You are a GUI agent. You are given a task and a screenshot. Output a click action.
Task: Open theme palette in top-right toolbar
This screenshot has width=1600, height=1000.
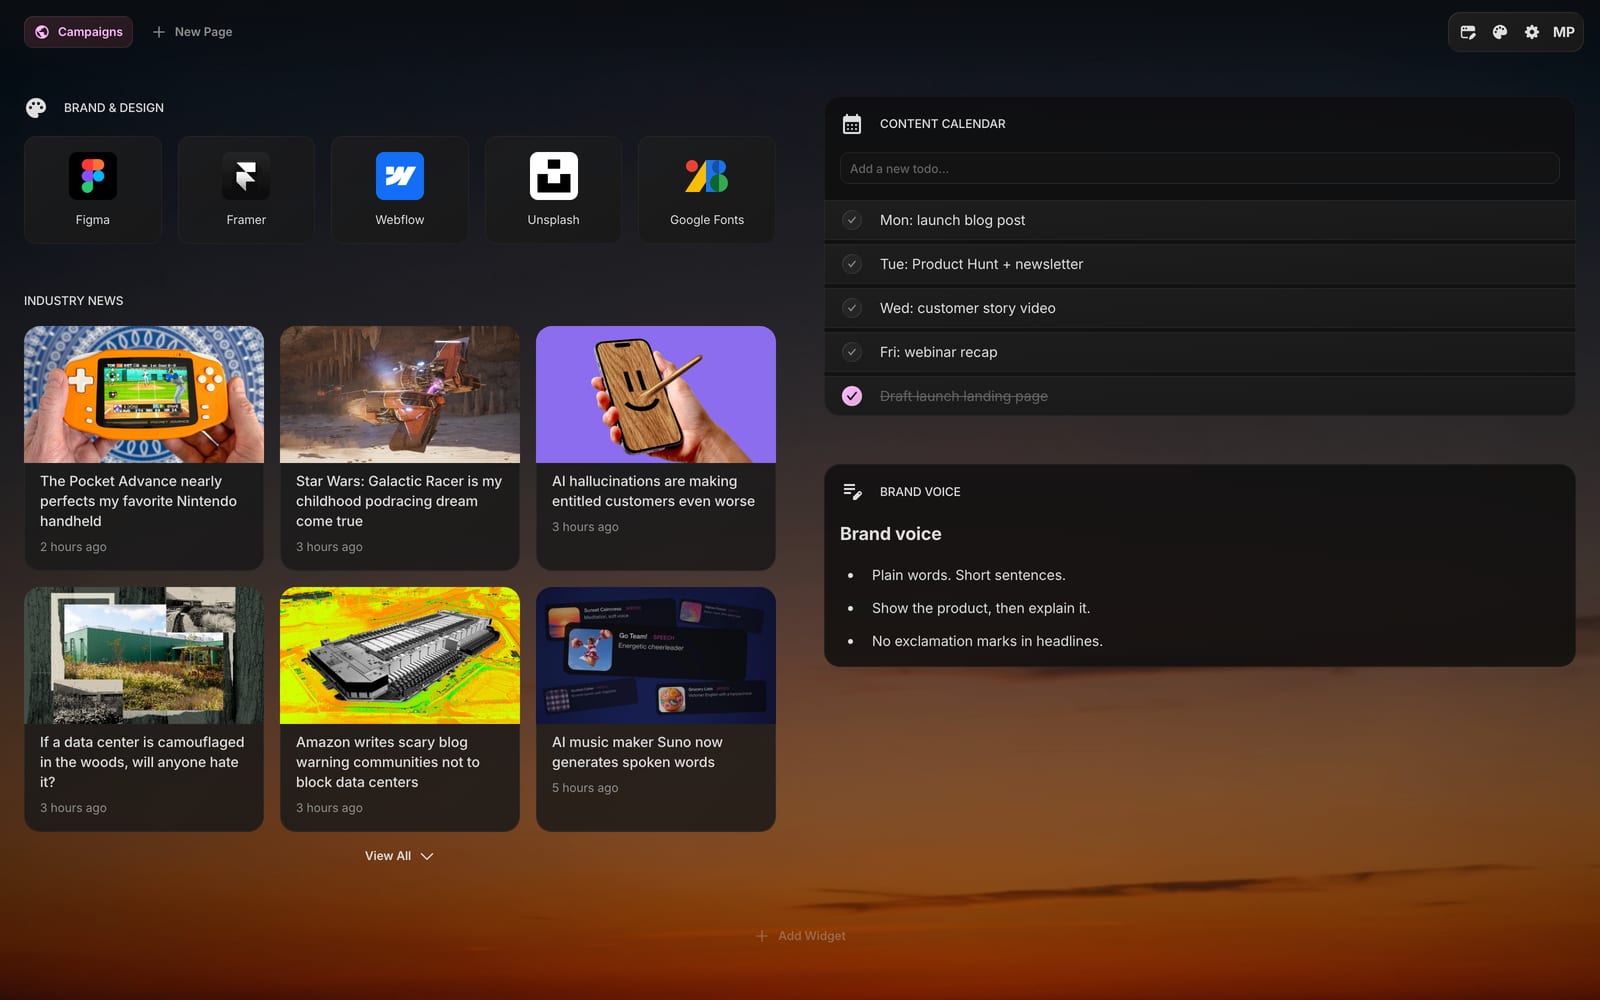1500,32
